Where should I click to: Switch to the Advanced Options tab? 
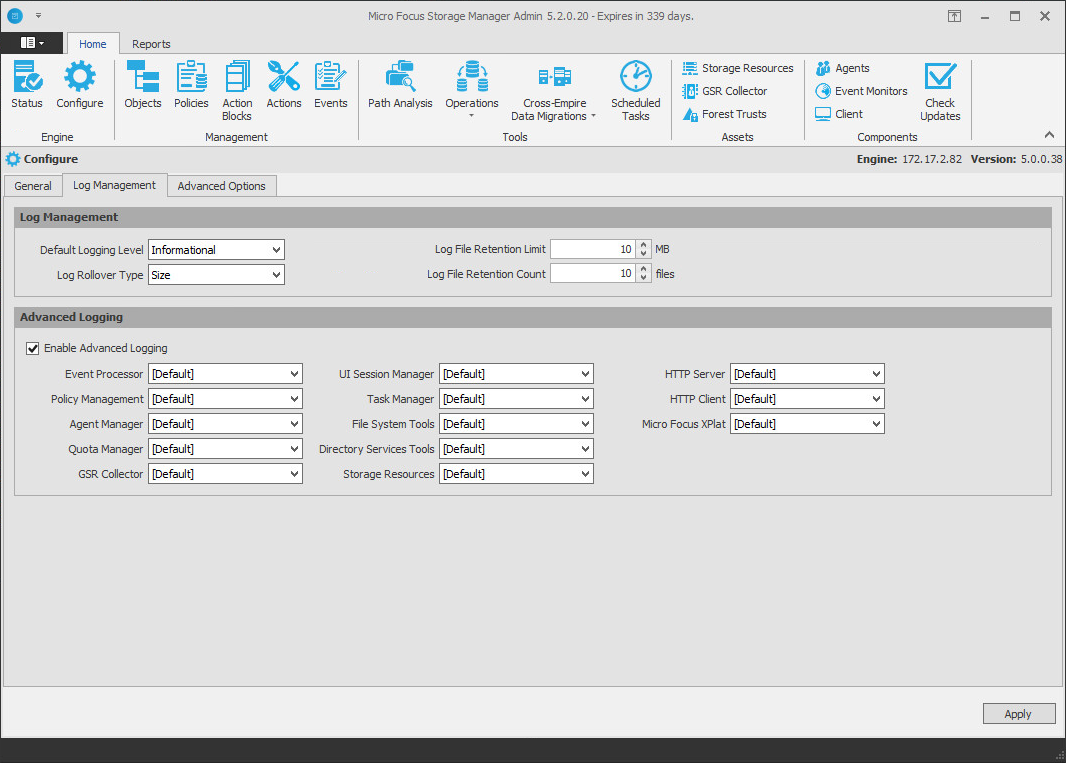pyautogui.click(x=221, y=186)
